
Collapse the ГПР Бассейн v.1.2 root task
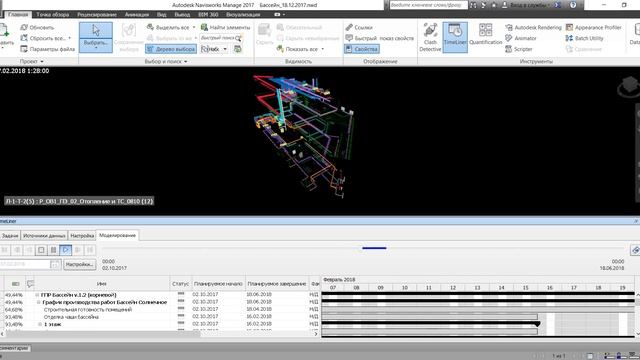point(37,295)
